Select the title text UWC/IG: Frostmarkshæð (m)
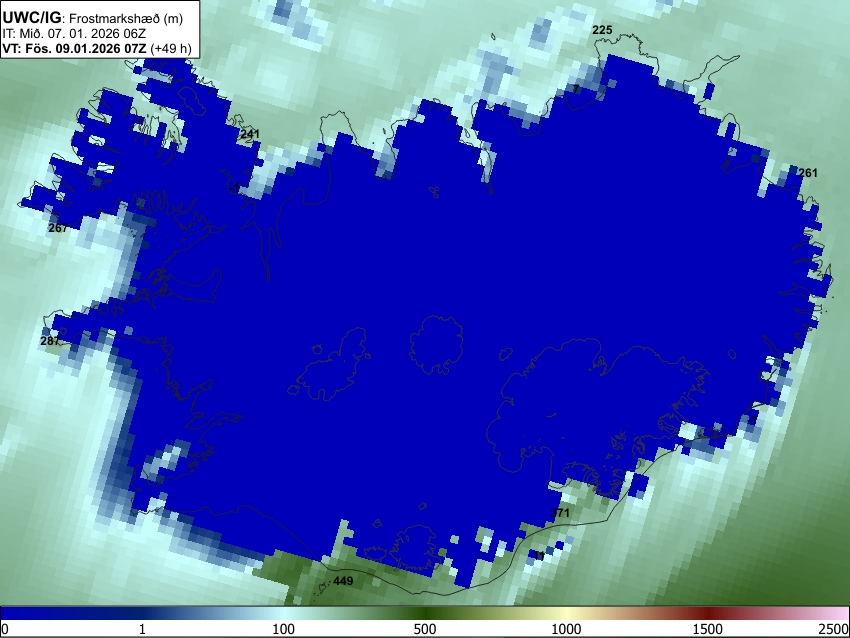Screen dimensions: 850x638 (x=93, y=18)
